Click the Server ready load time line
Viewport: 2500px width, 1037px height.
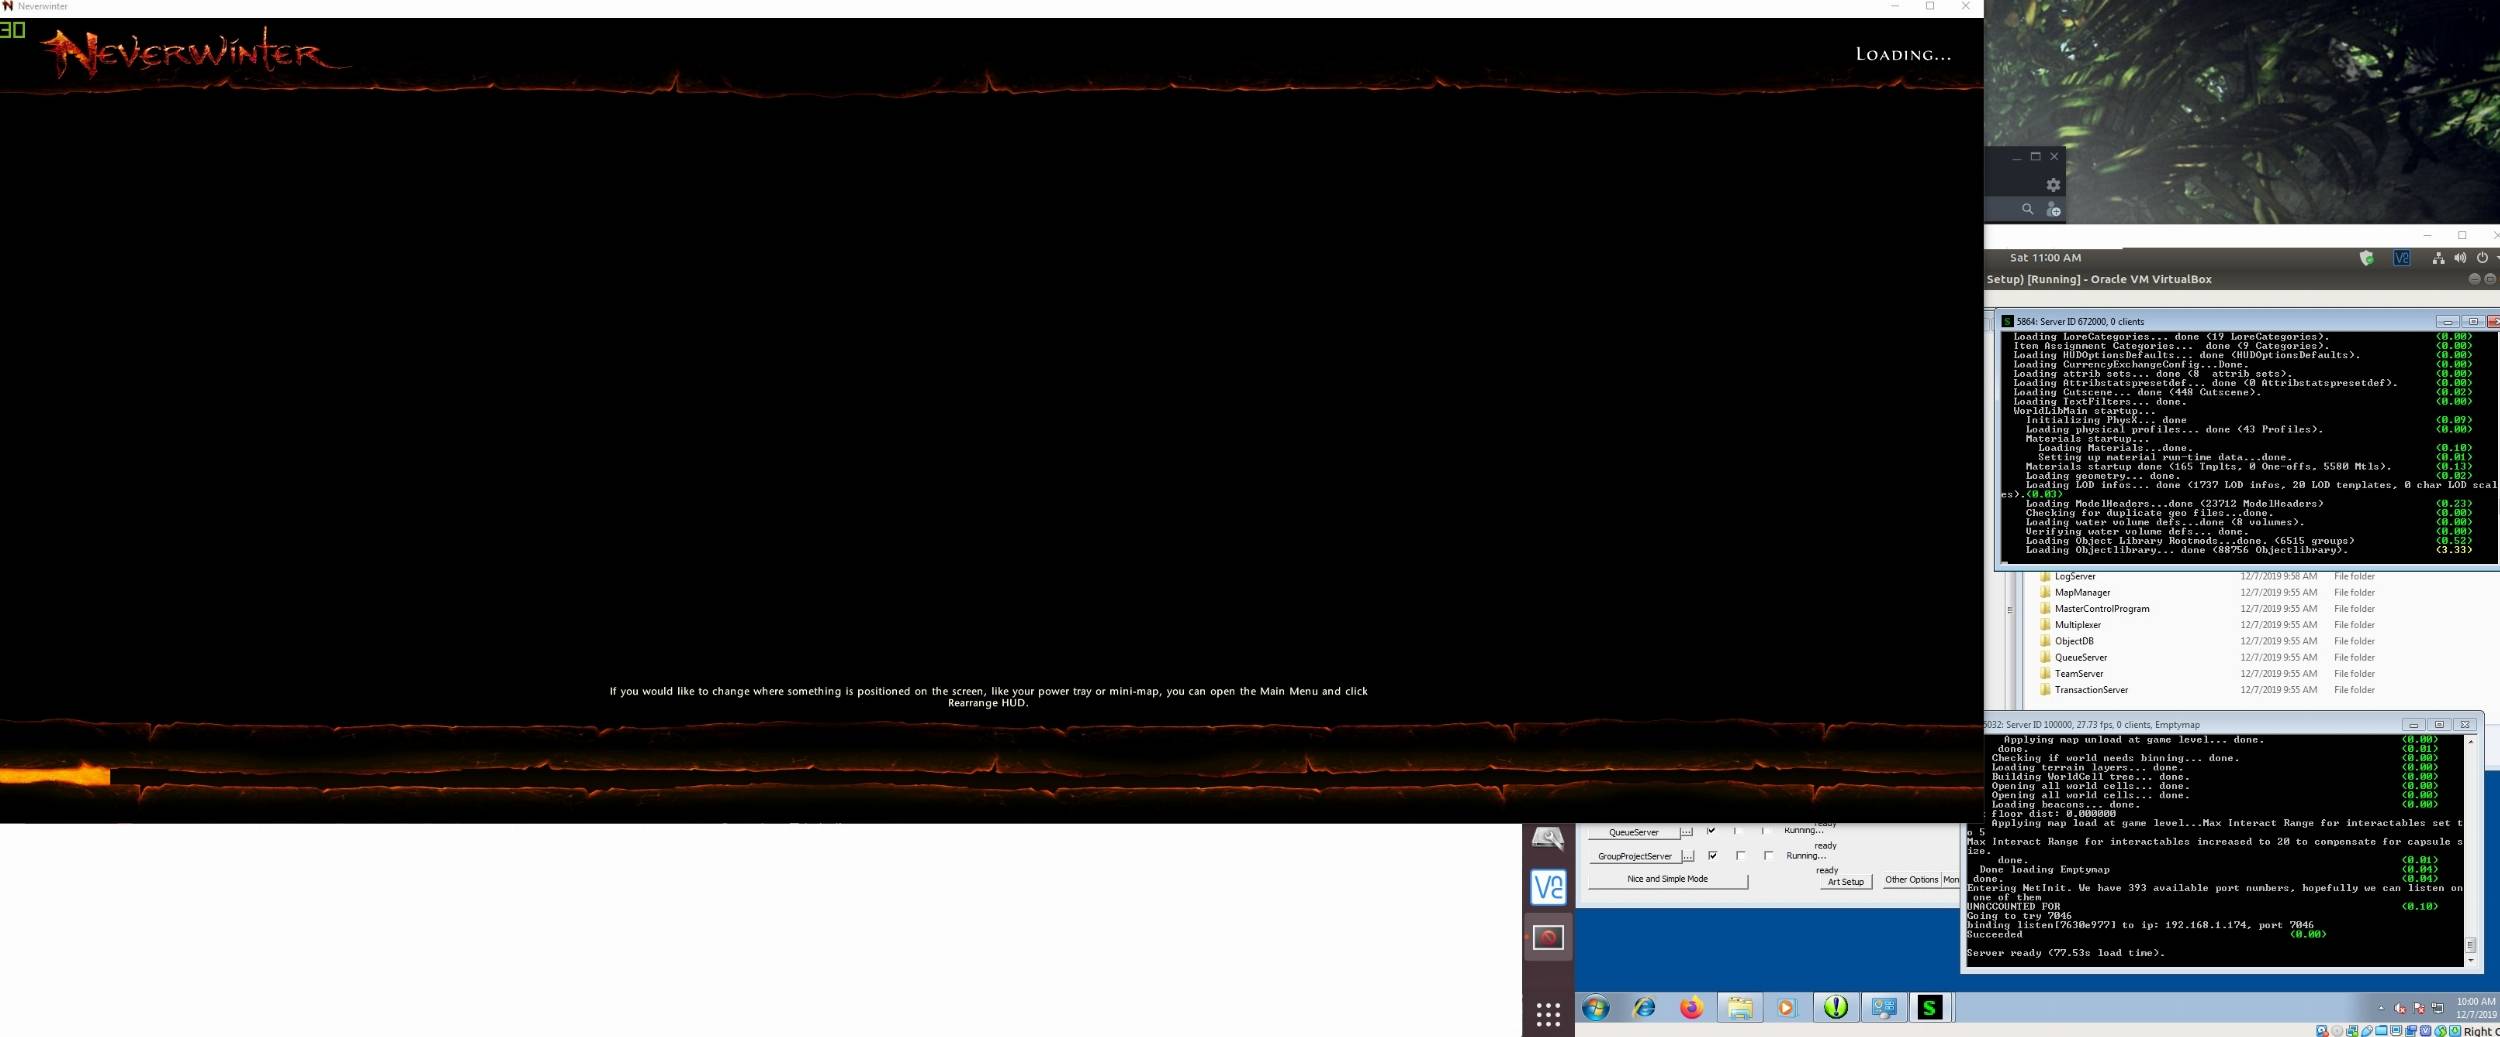point(2065,953)
